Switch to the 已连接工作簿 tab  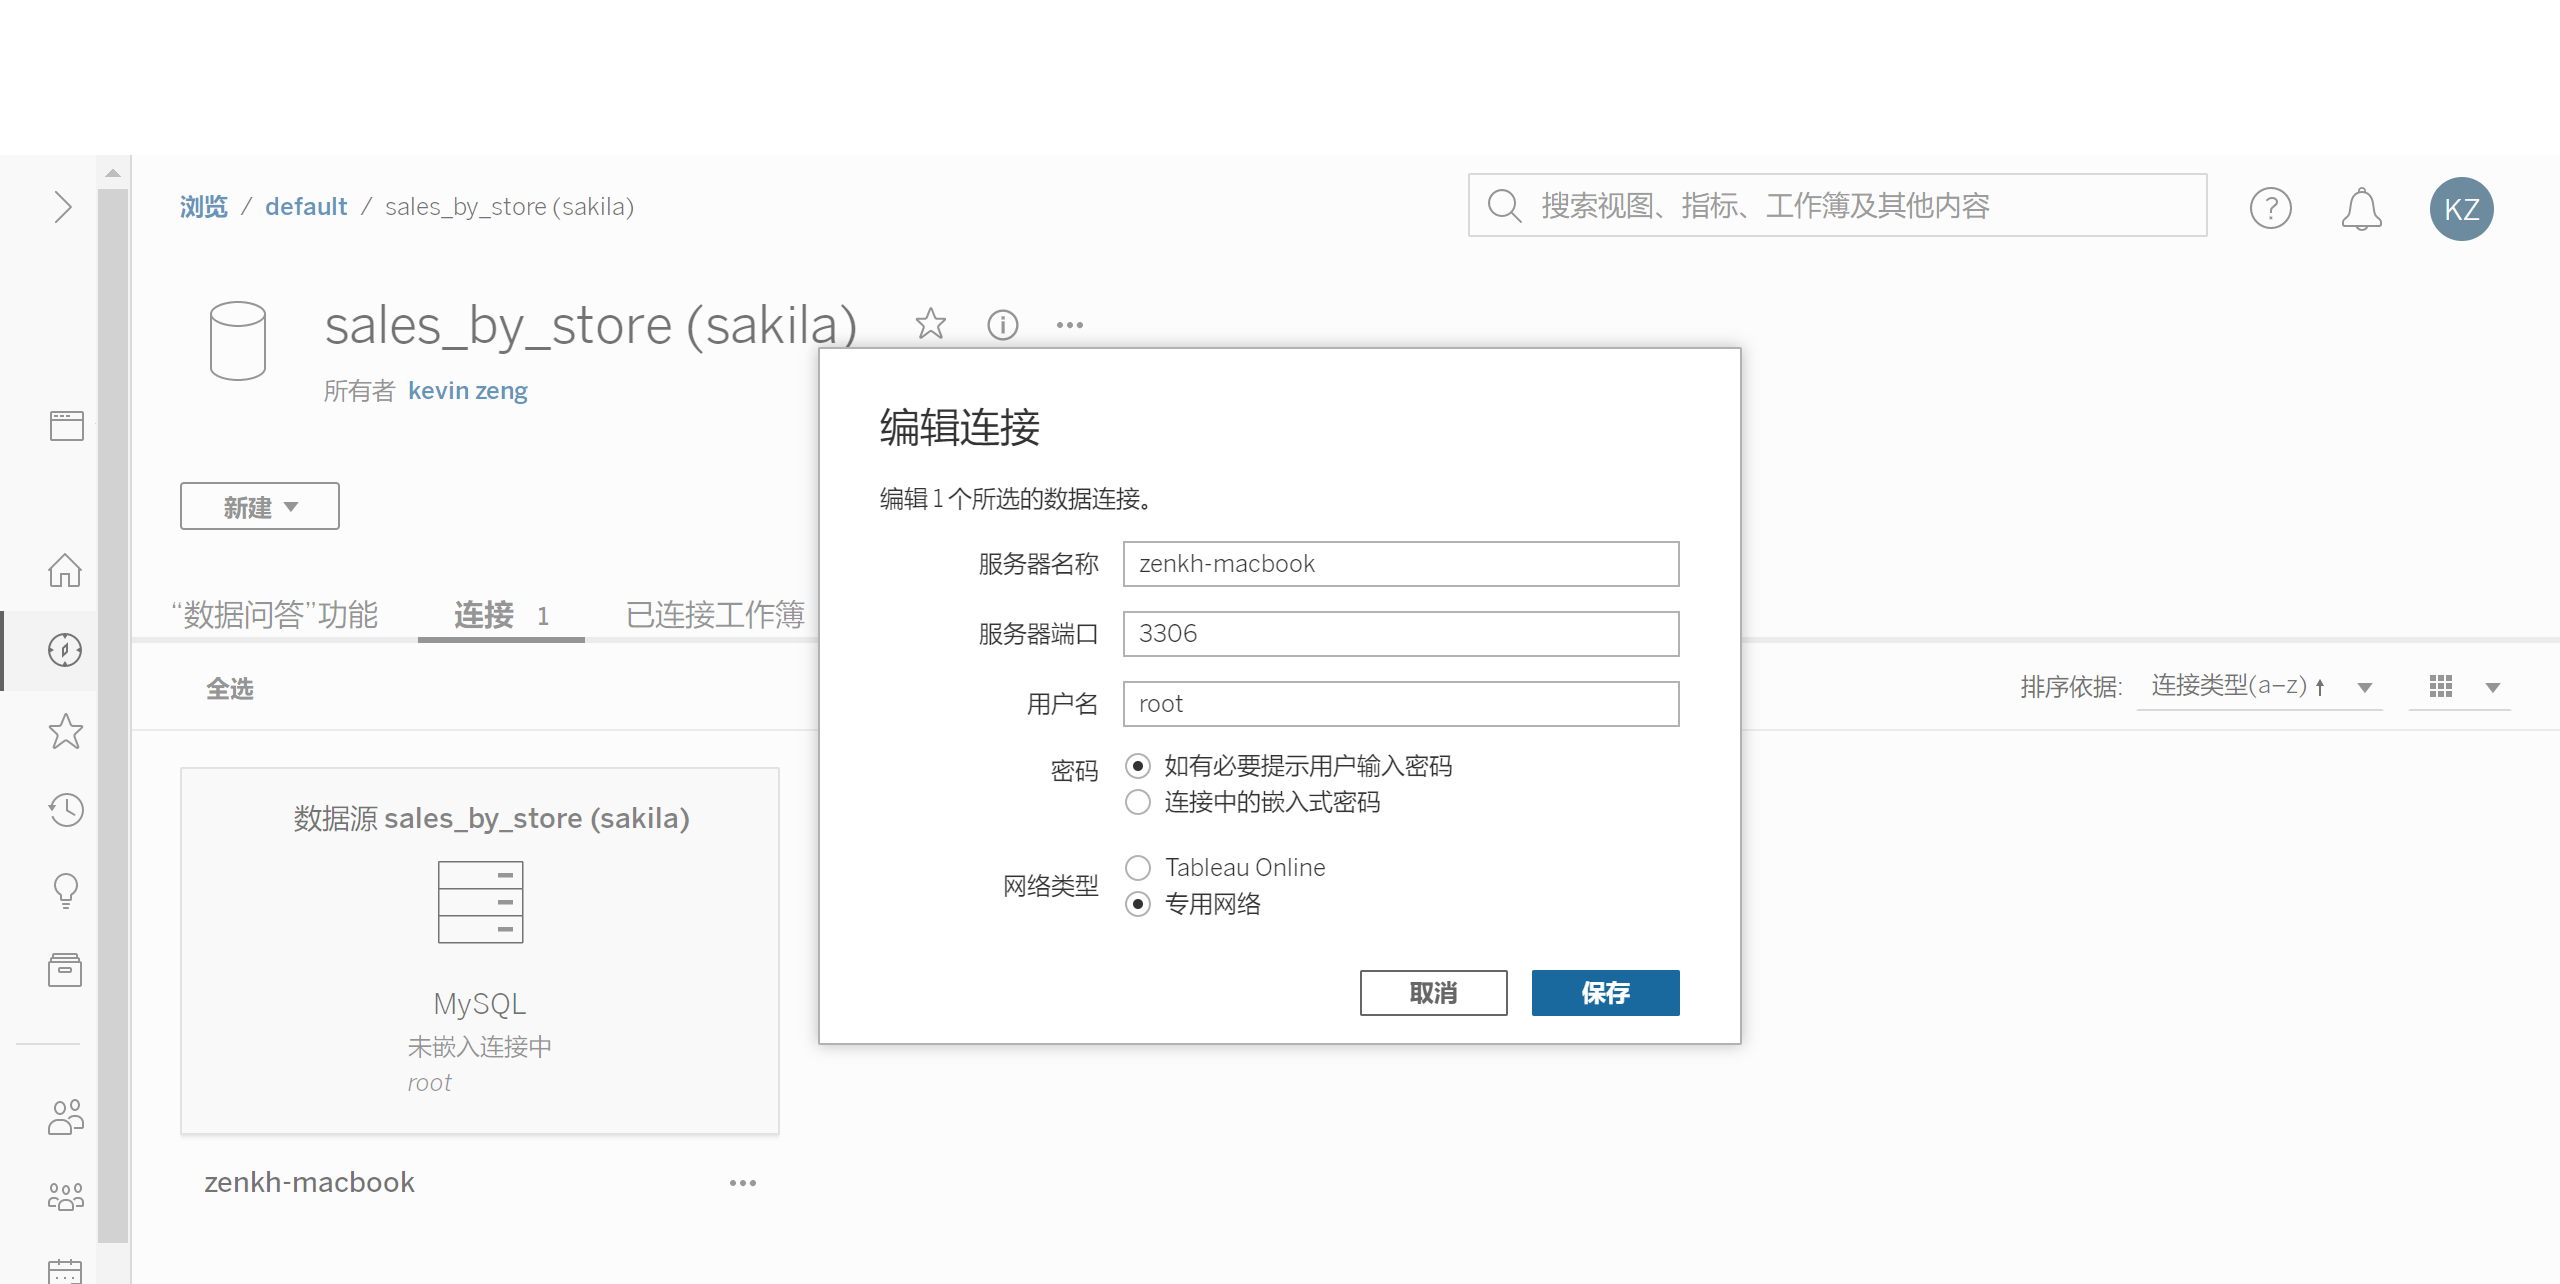pyautogui.click(x=715, y=614)
